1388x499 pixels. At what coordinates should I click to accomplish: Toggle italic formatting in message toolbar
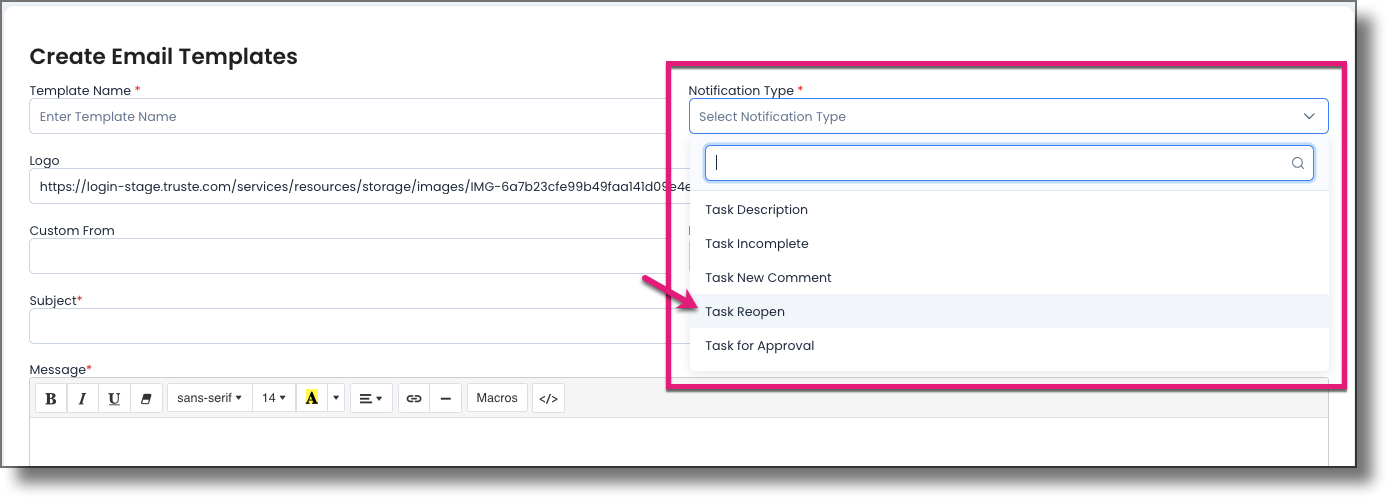point(83,398)
